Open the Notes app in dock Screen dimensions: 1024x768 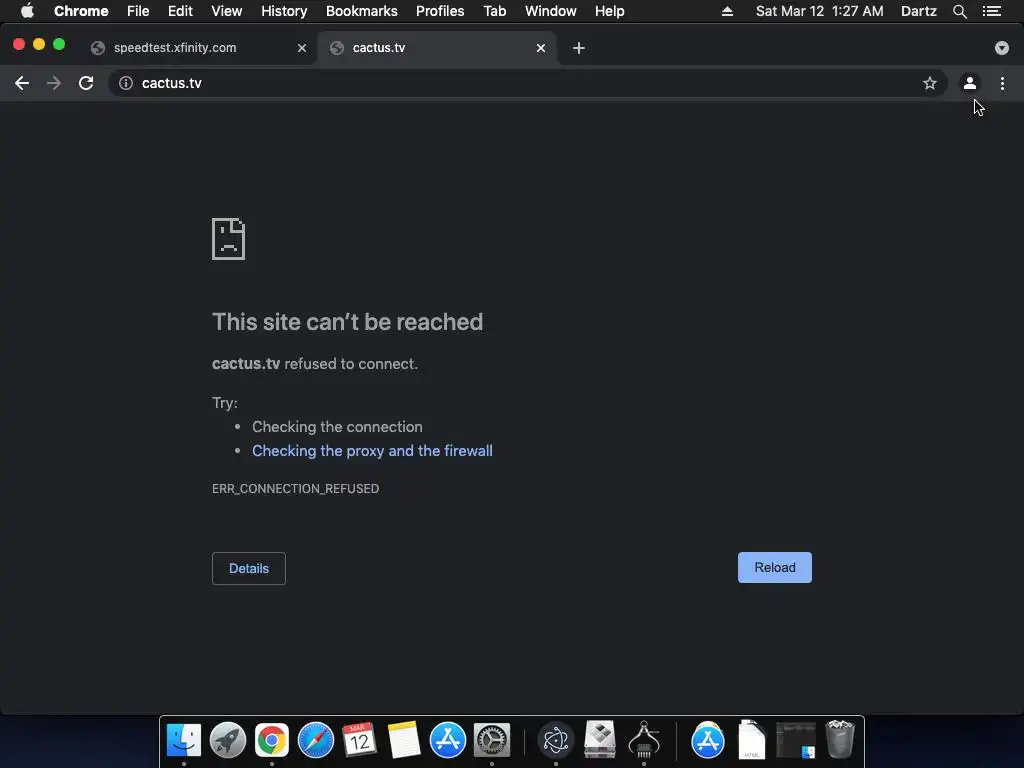[x=404, y=740]
